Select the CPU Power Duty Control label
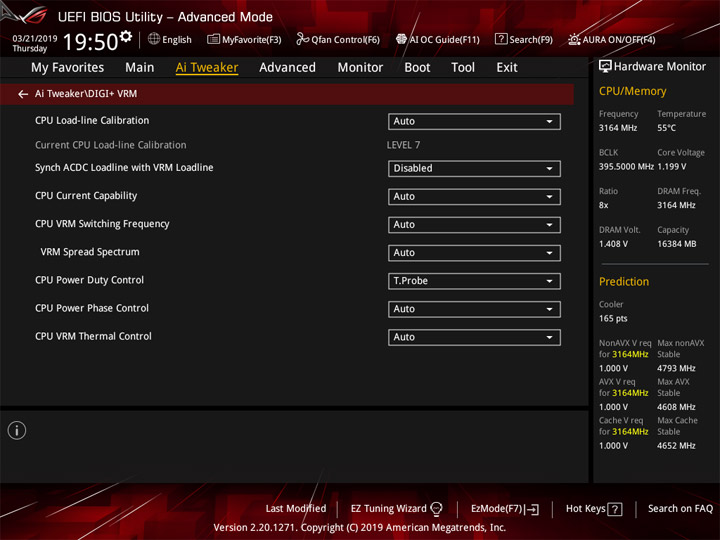The width and height of the screenshot is (720, 540). click(90, 280)
